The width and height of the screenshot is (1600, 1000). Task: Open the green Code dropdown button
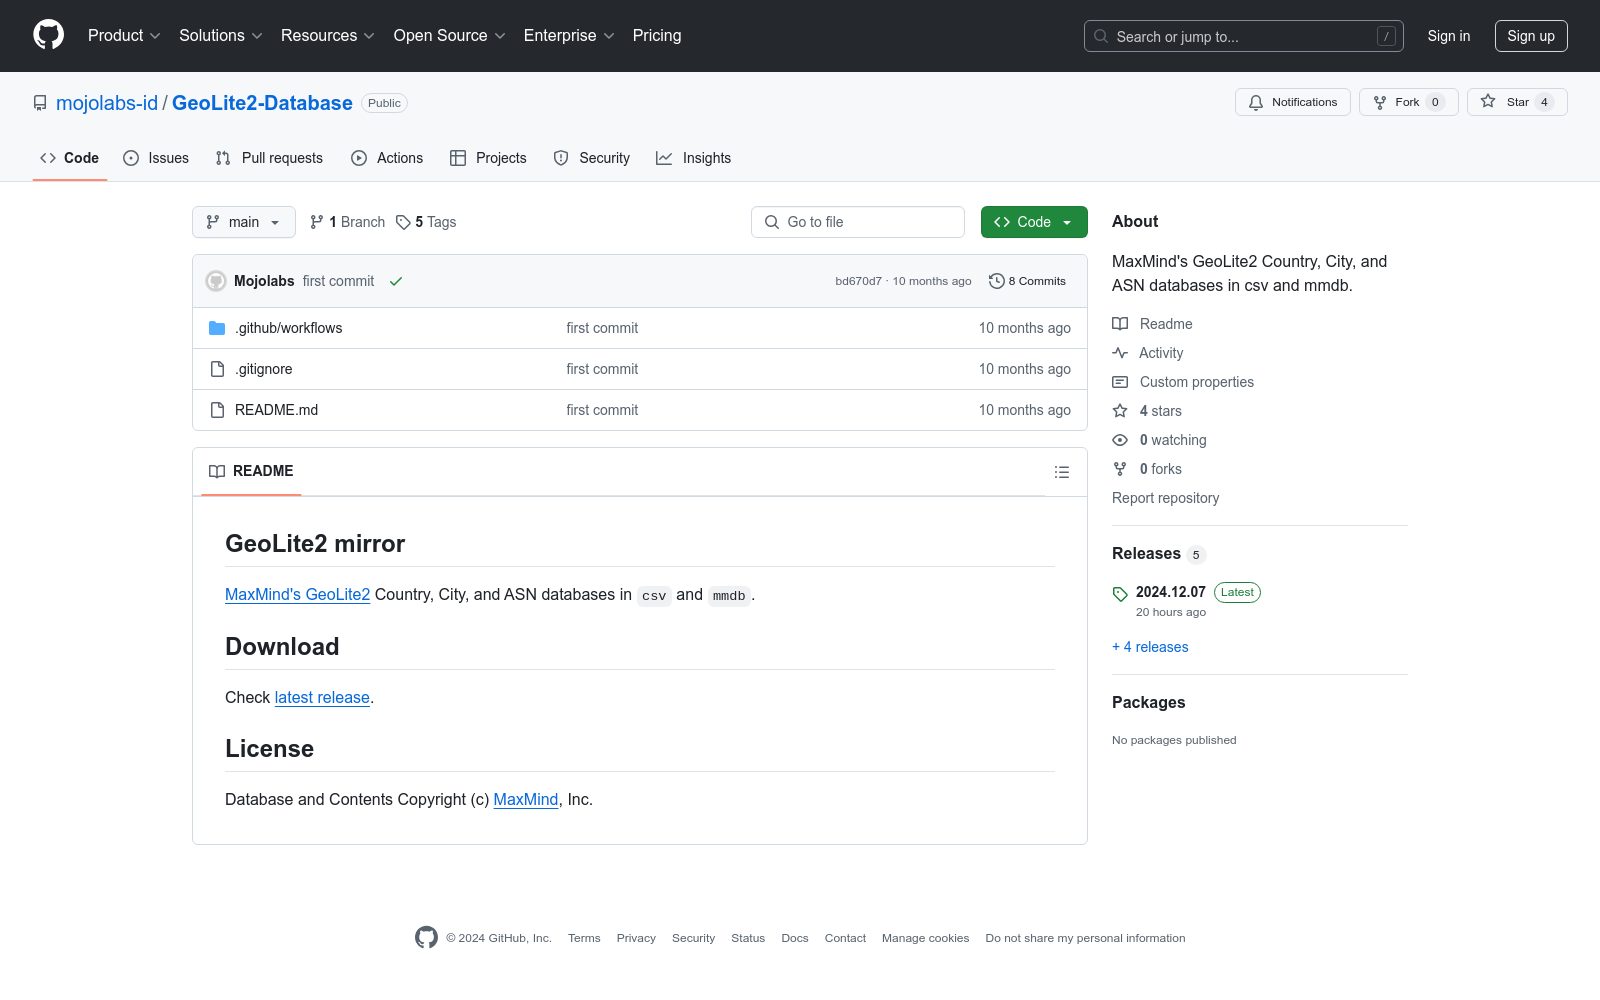tap(1034, 222)
